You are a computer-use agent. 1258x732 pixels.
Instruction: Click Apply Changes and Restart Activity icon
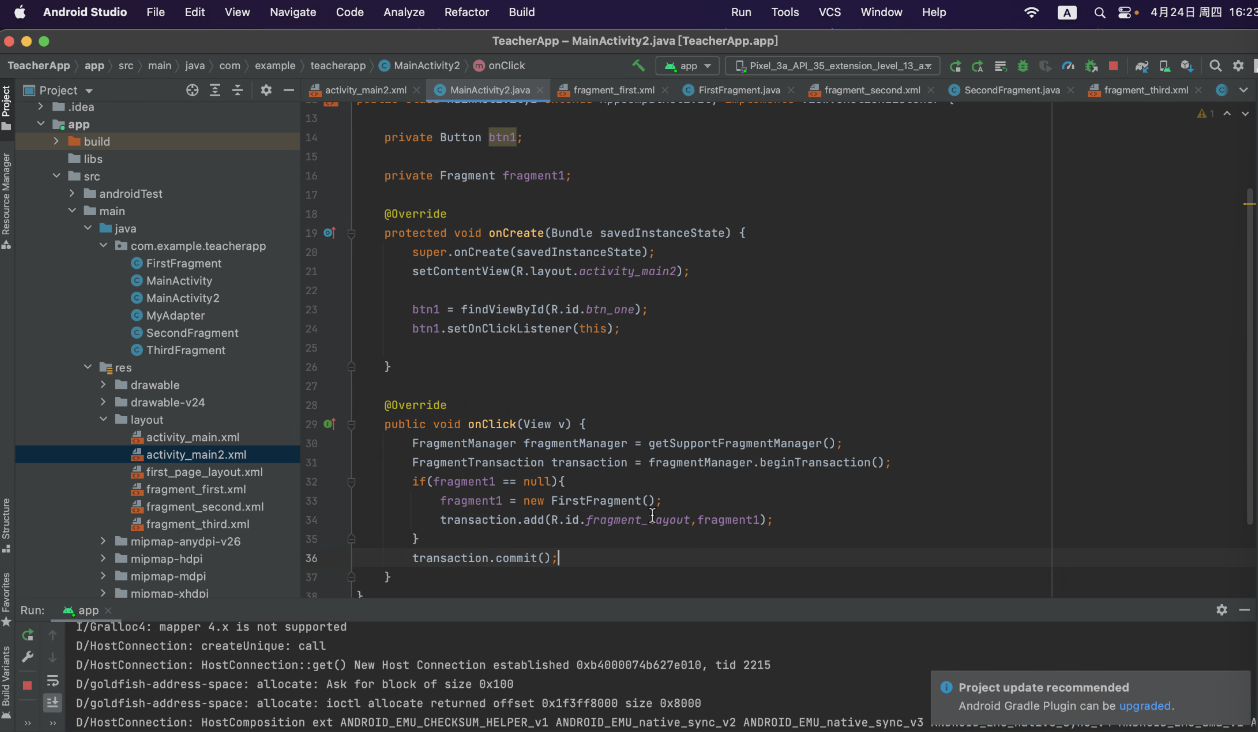coord(978,66)
